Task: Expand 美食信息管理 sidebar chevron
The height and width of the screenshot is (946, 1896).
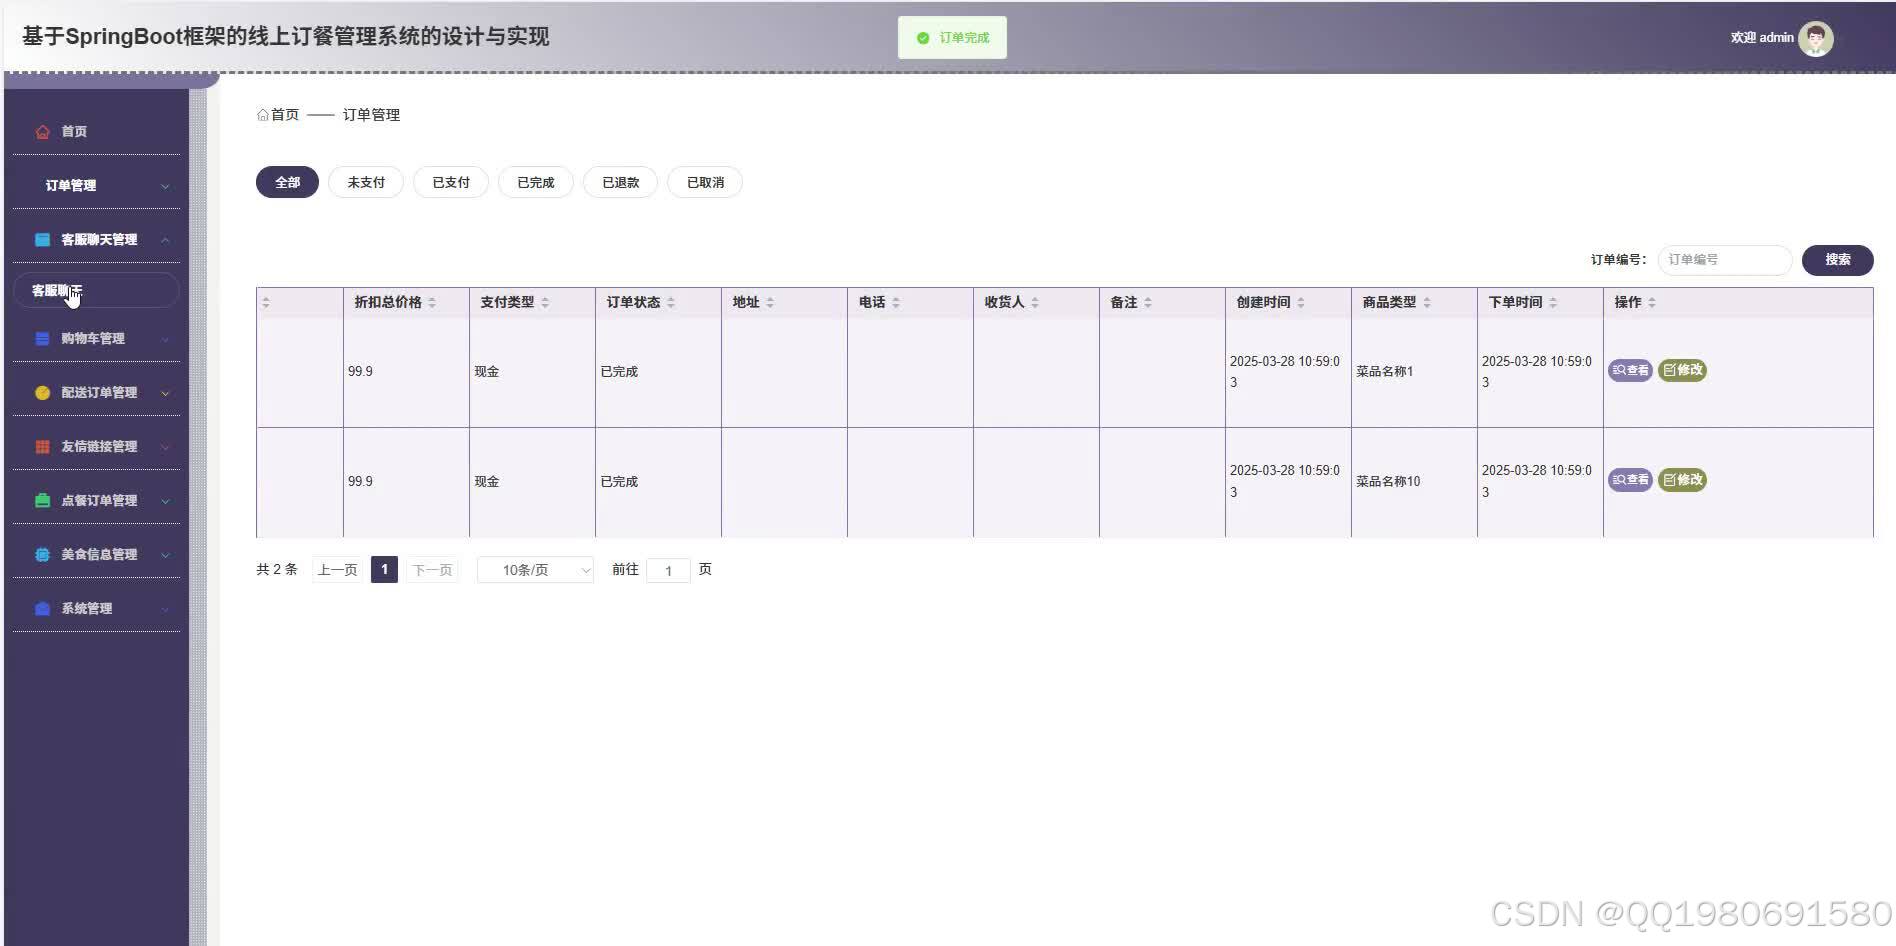Action: tap(165, 555)
